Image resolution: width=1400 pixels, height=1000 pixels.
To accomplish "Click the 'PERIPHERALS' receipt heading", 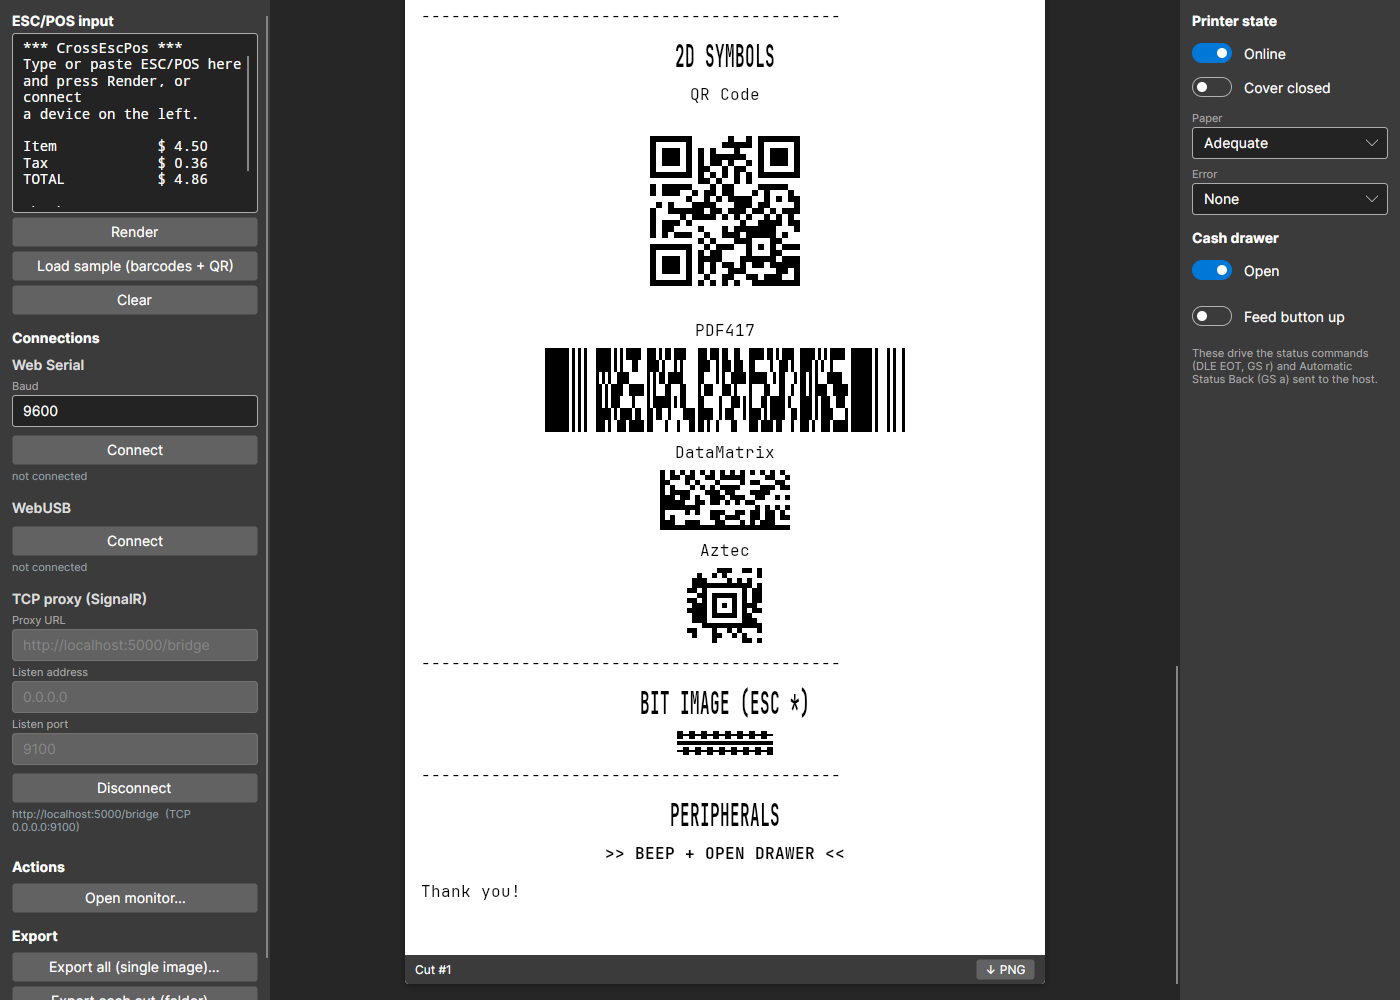I will [725, 816].
